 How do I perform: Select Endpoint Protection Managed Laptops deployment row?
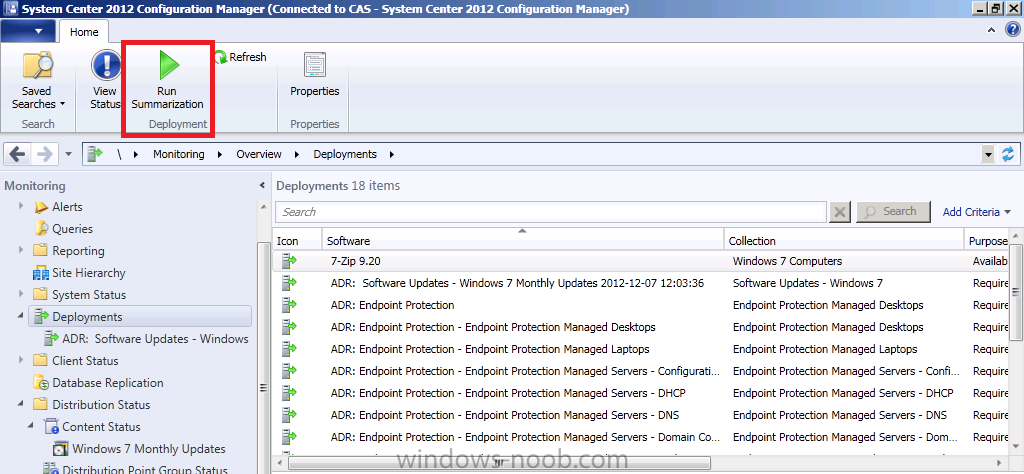coord(641,349)
